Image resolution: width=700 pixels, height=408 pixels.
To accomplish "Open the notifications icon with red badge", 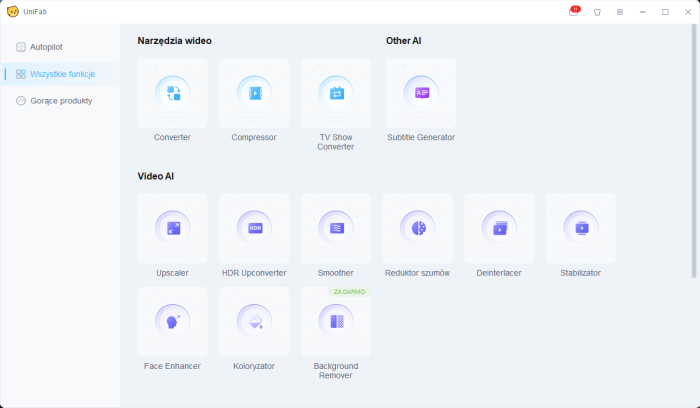I will 574,12.
